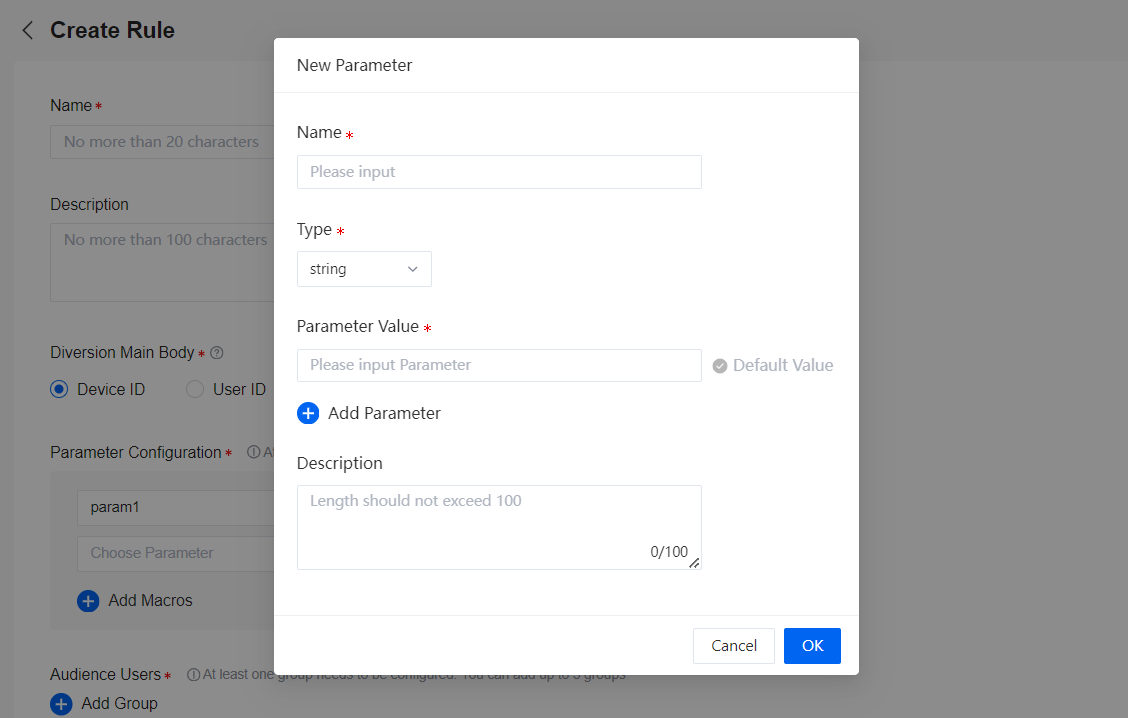Select the Device ID radio button

(59, 389)
